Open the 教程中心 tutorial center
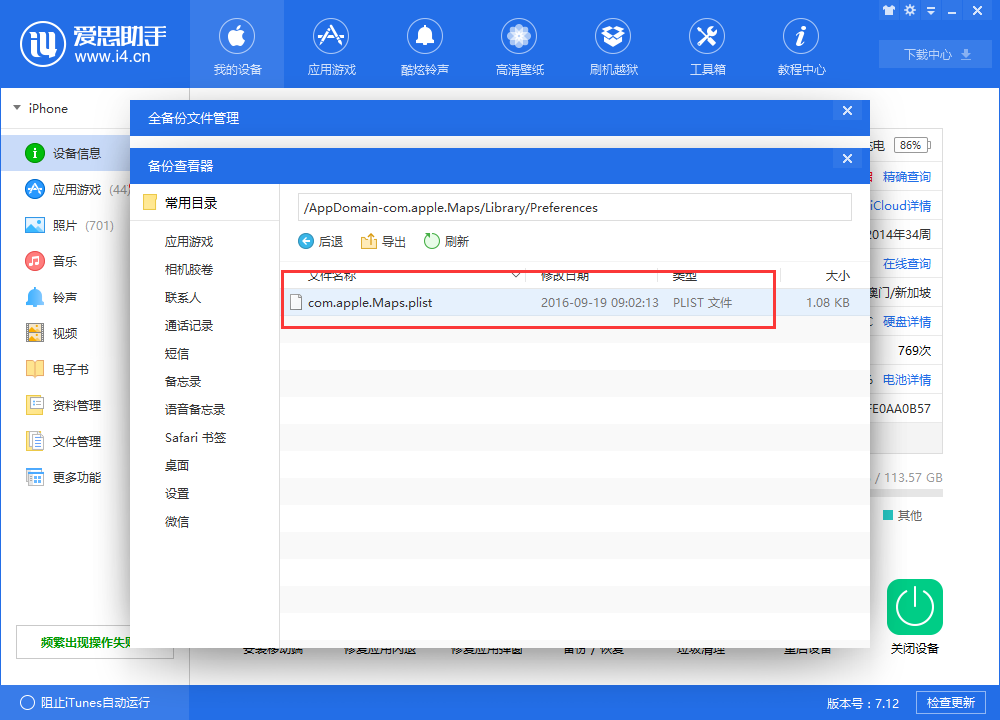Image resolution: width=1000 pixels, height=720 pixels. click(801, 45)
